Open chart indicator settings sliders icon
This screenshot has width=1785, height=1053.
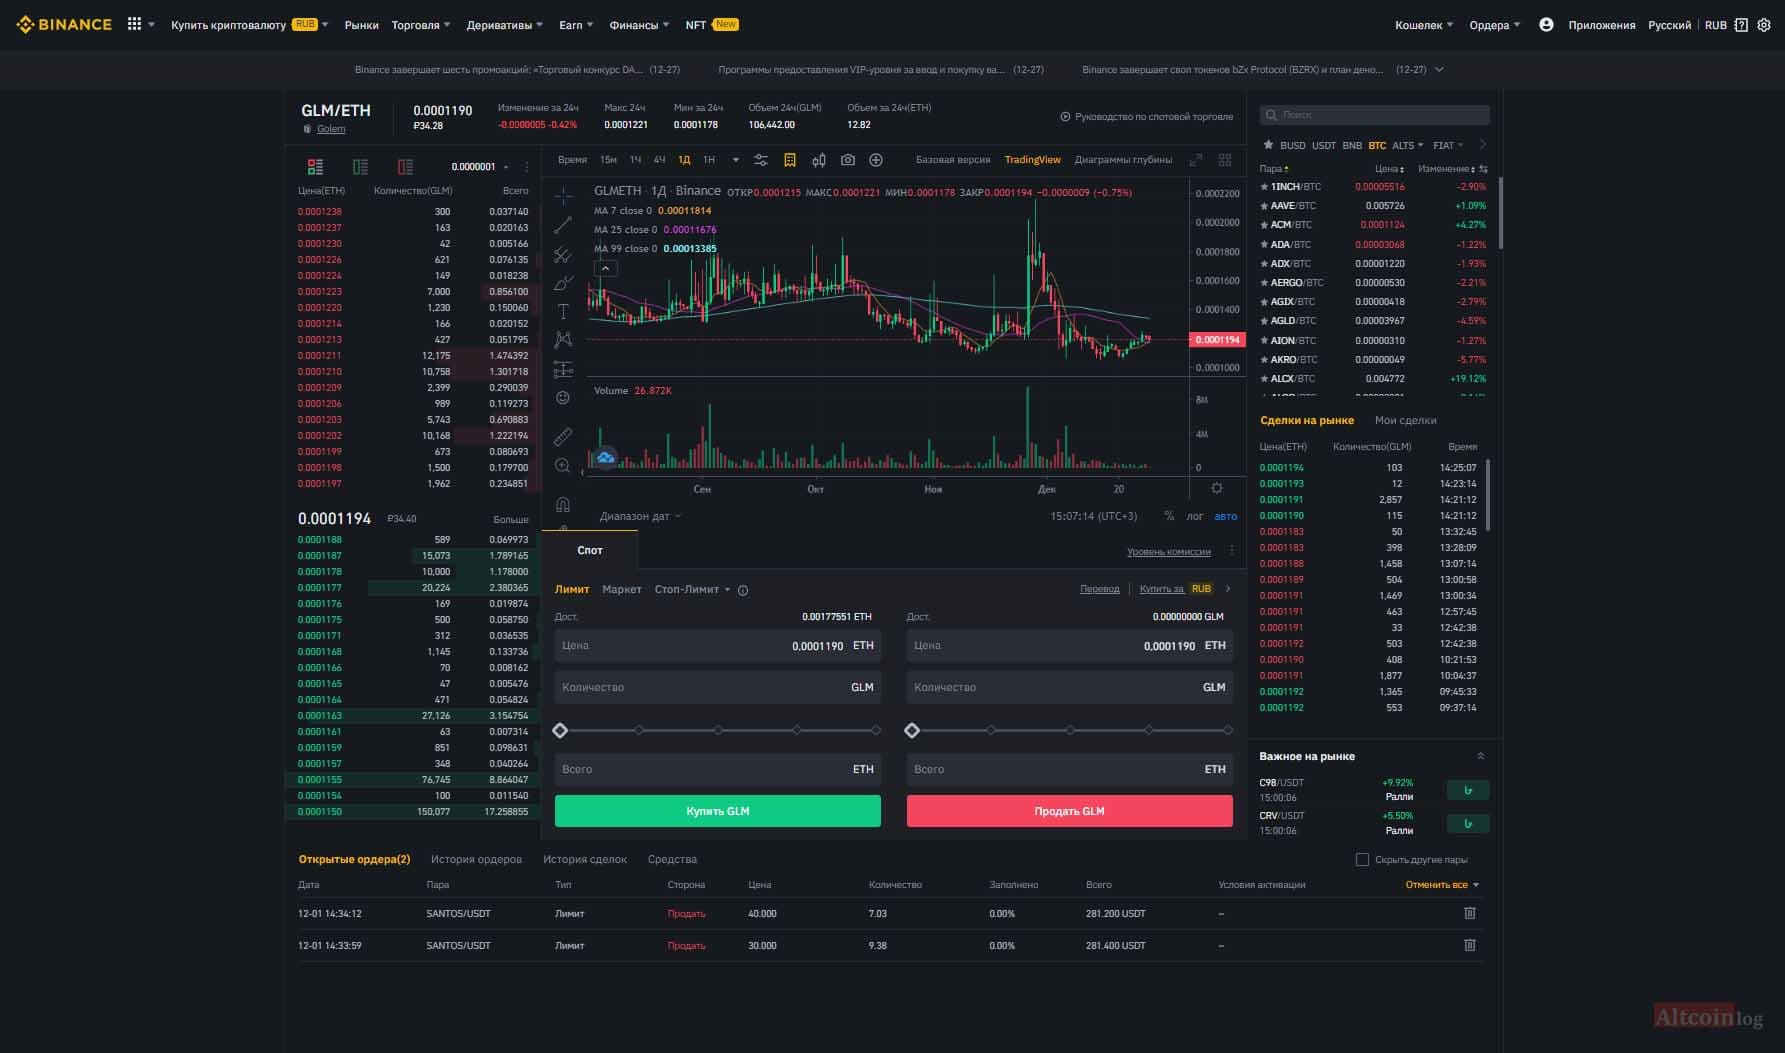point(761,160)
